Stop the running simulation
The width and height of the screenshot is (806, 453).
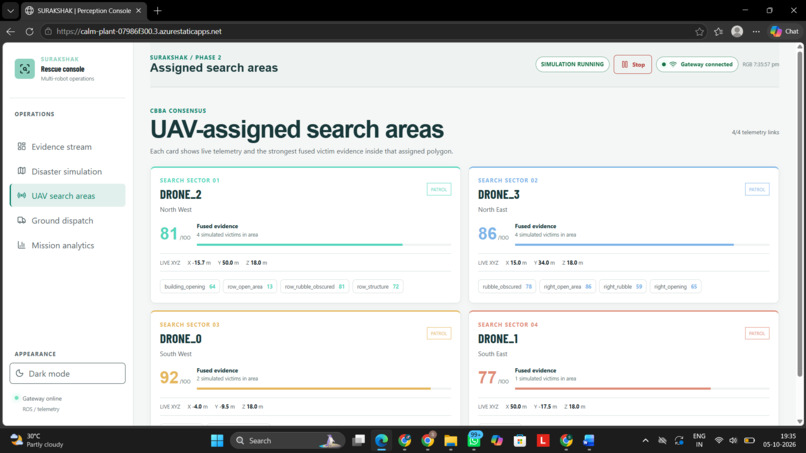(632, 64)
